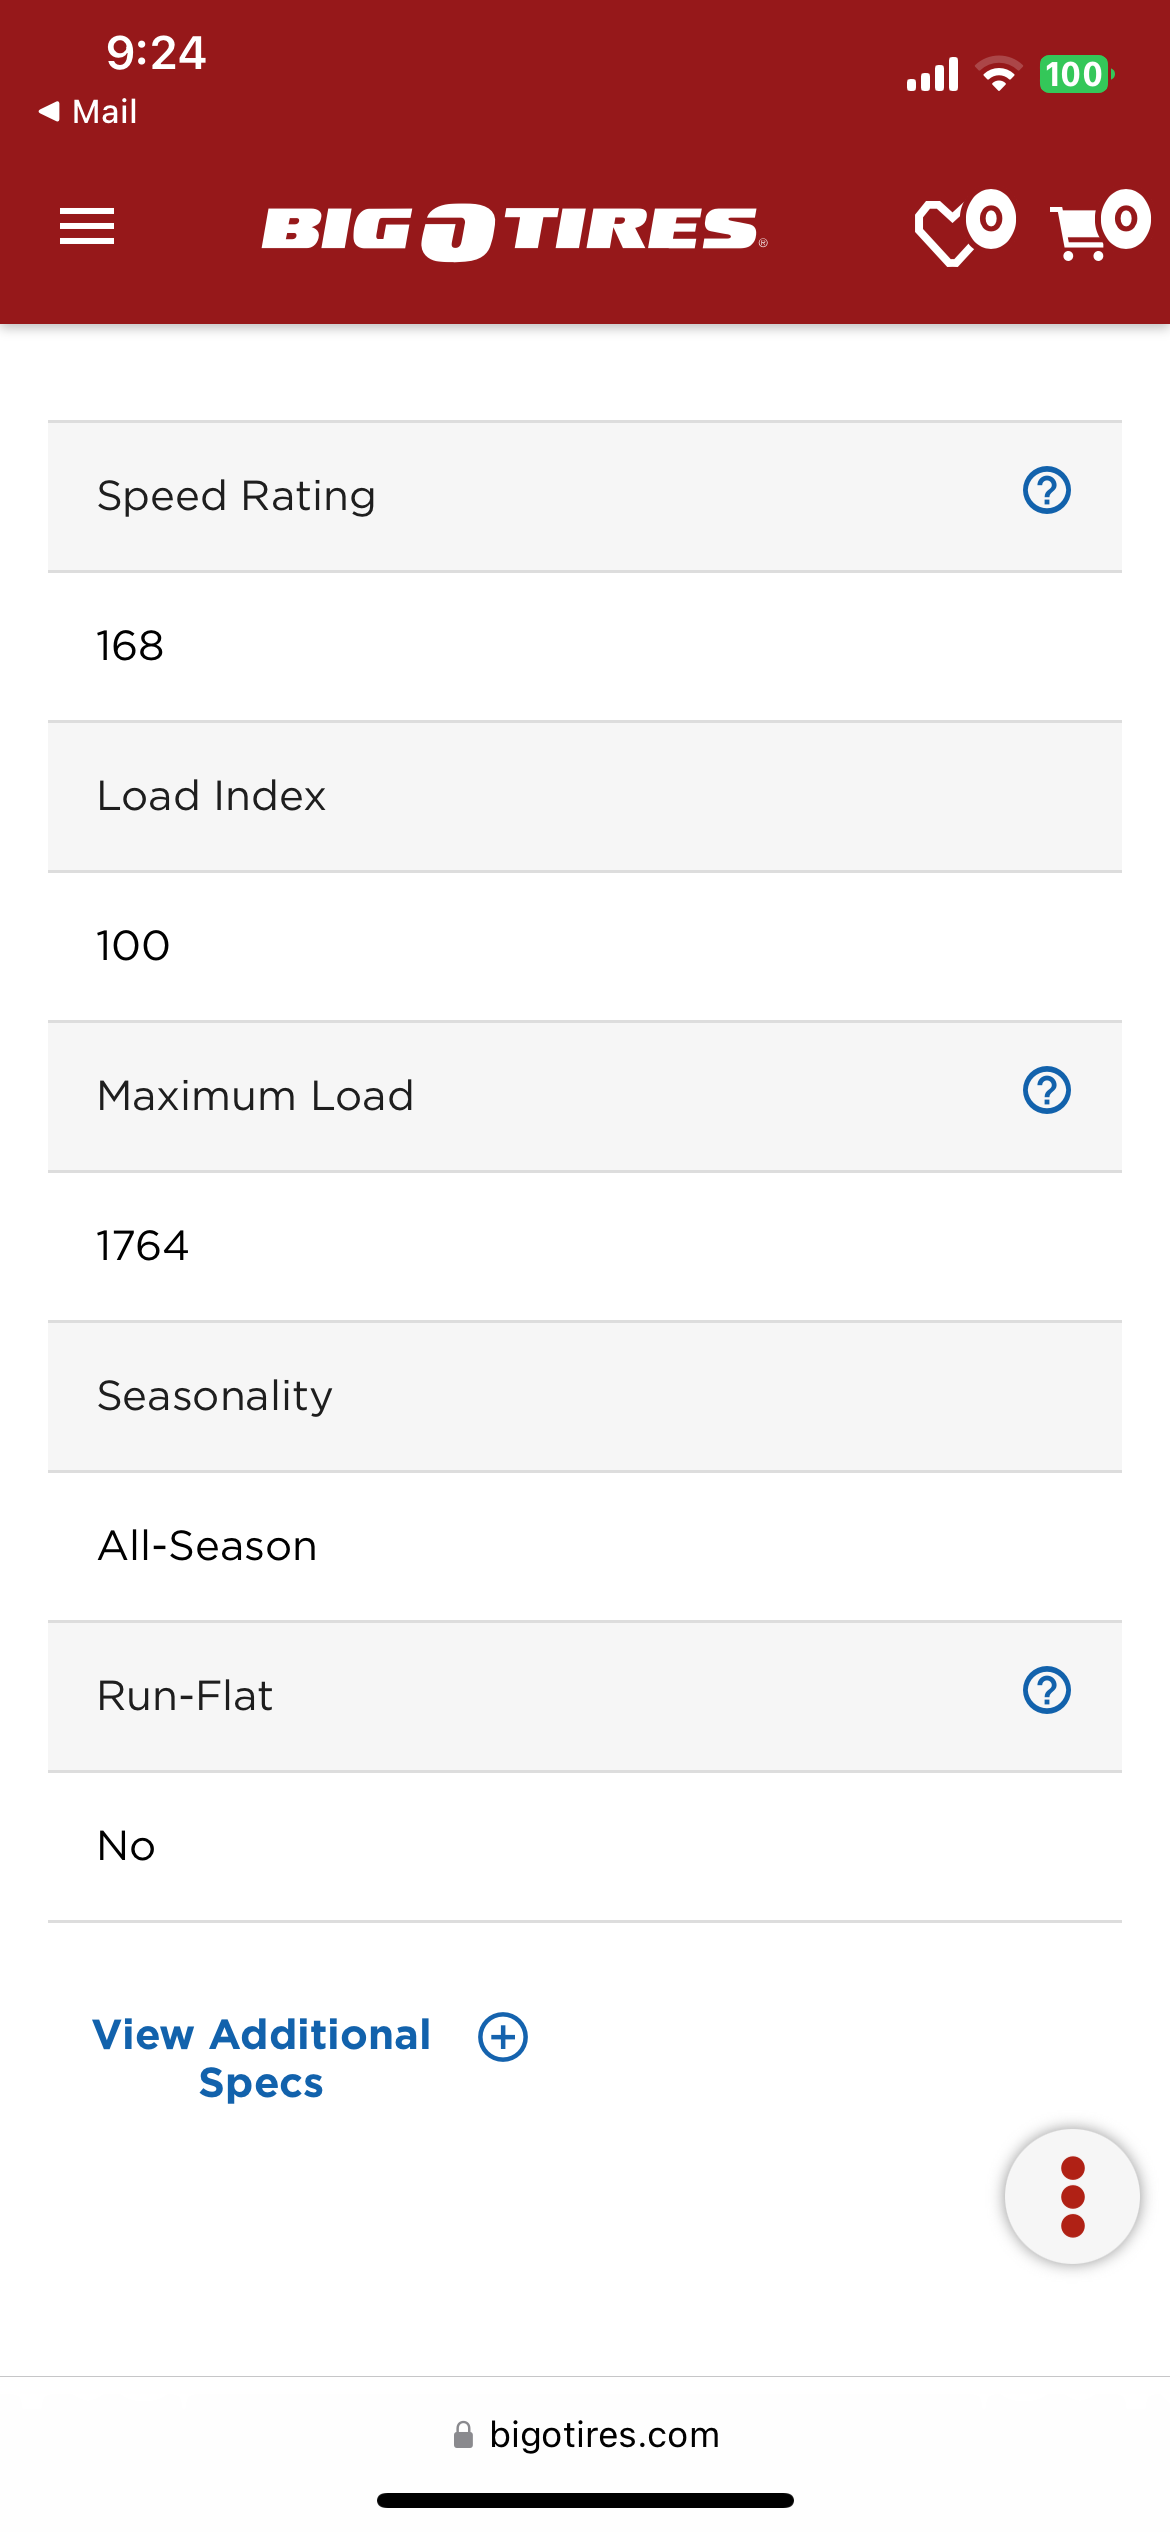Tap the Maximum Load row label

coord(255,1096)
